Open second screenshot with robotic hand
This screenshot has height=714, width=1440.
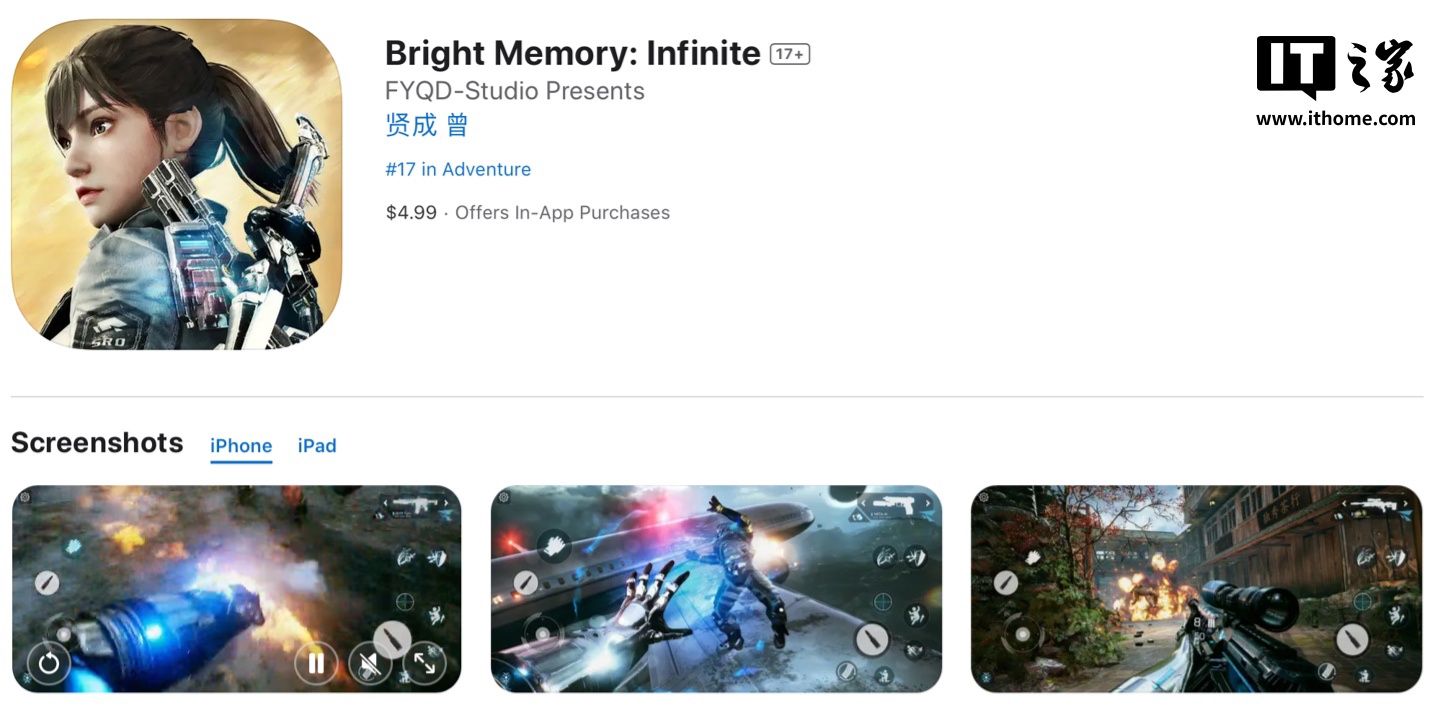point(716,589)
